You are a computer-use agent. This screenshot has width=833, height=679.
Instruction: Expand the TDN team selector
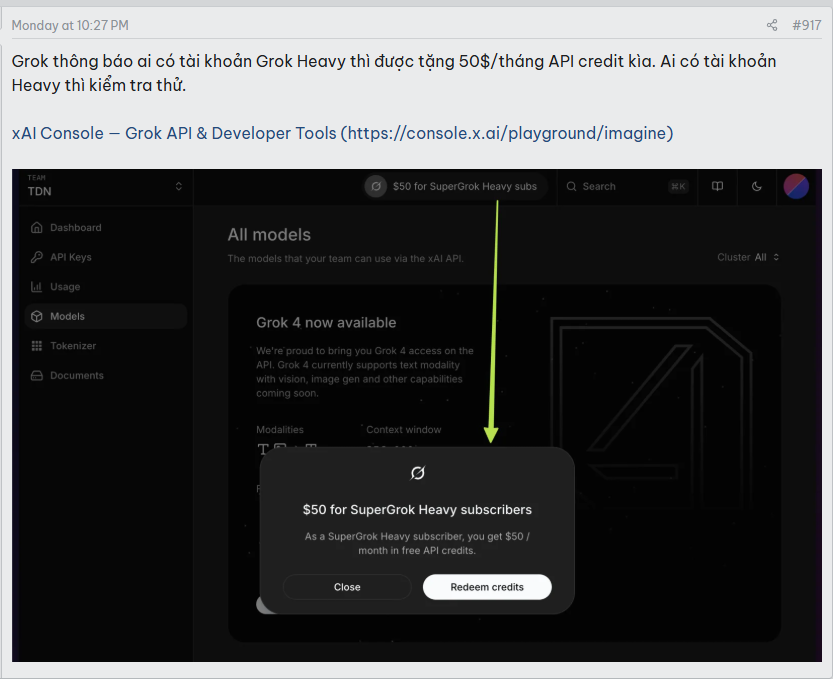click(x=105, y=186)
